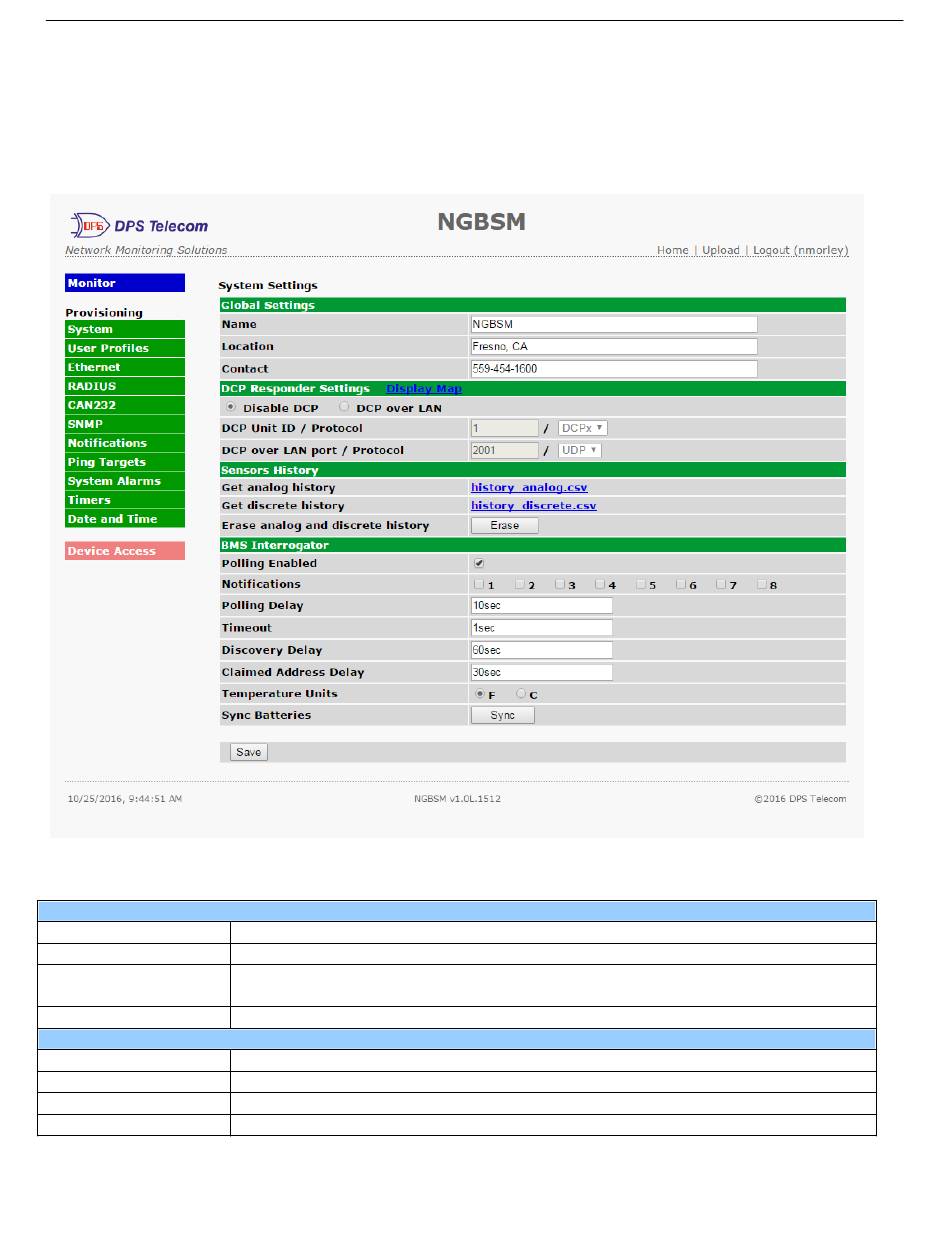Open System Alarms page
Viewport: 950px width, 1254px height.
tap(125, 481)
